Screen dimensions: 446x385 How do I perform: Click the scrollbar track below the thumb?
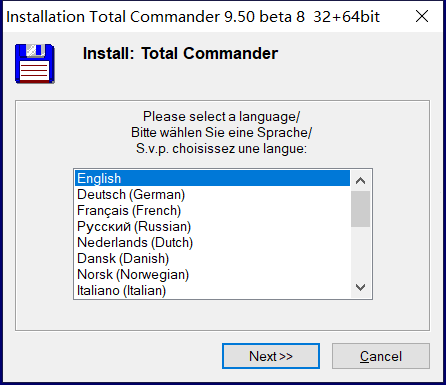360,252
